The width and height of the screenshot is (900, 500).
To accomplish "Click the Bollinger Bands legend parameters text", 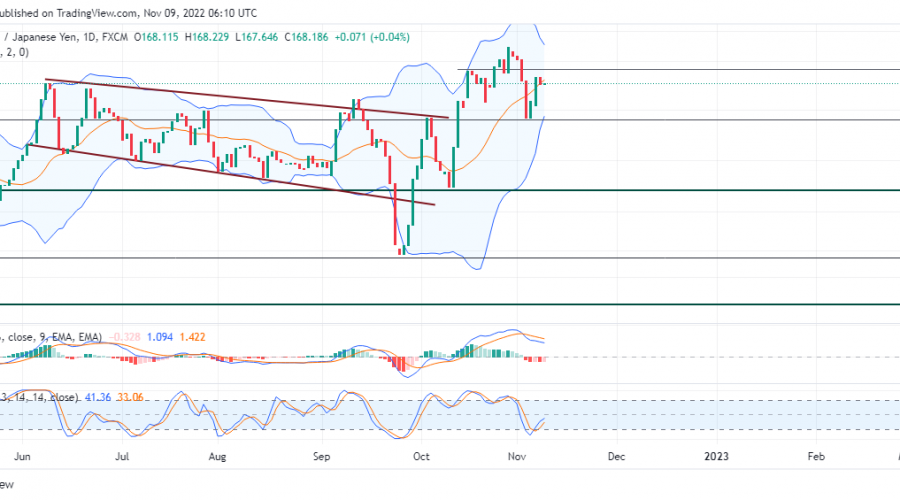I will point(14,52).
